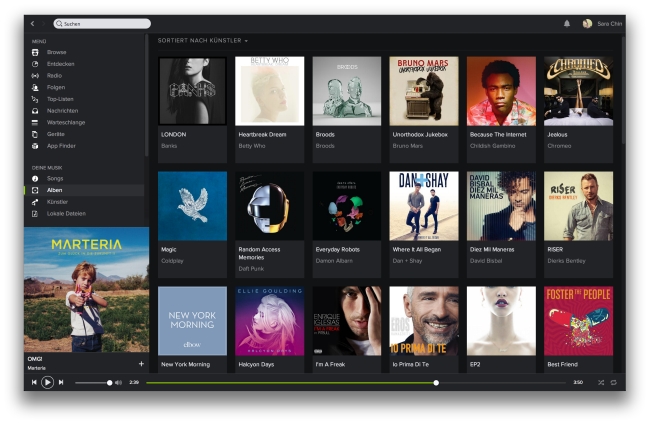
Task: Click the speaker volume icon
Action: click(x=118, y=382)
